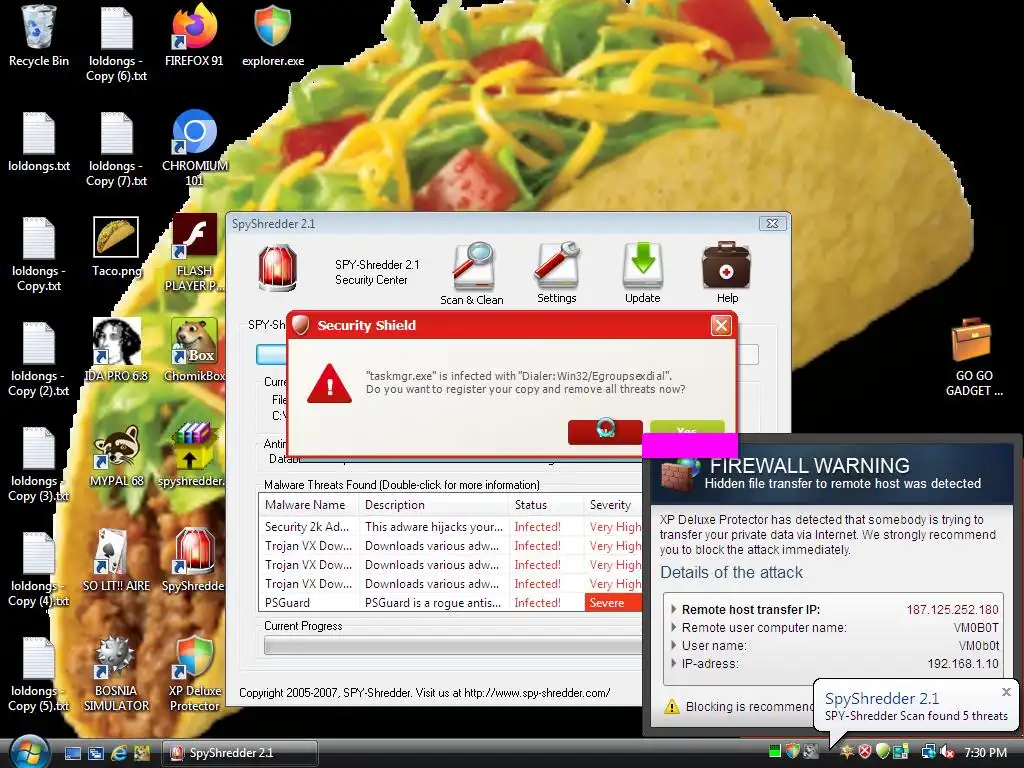Open the Scan & Clean tool in SpyShredder

472,274
